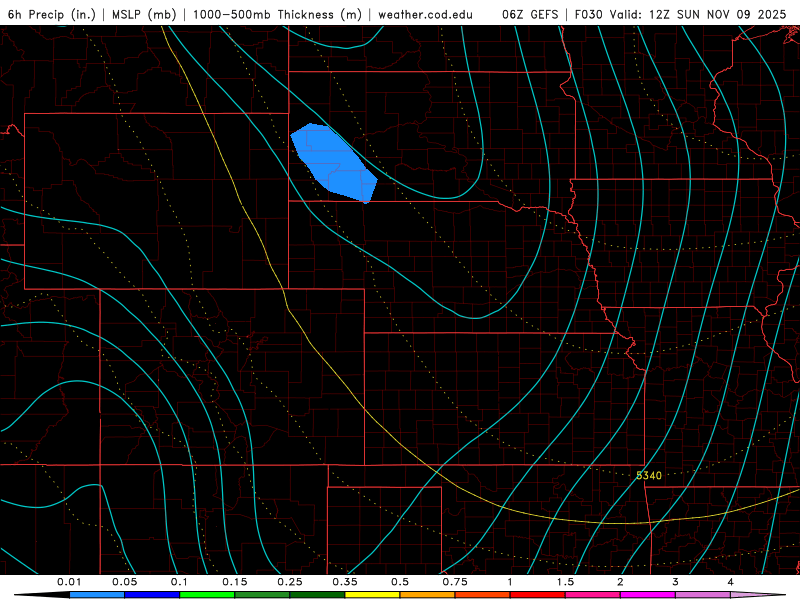Click the yellow '5340' thickness contour label
The width and height of the screenshot is (800, 600).
[x=648, y=476]
